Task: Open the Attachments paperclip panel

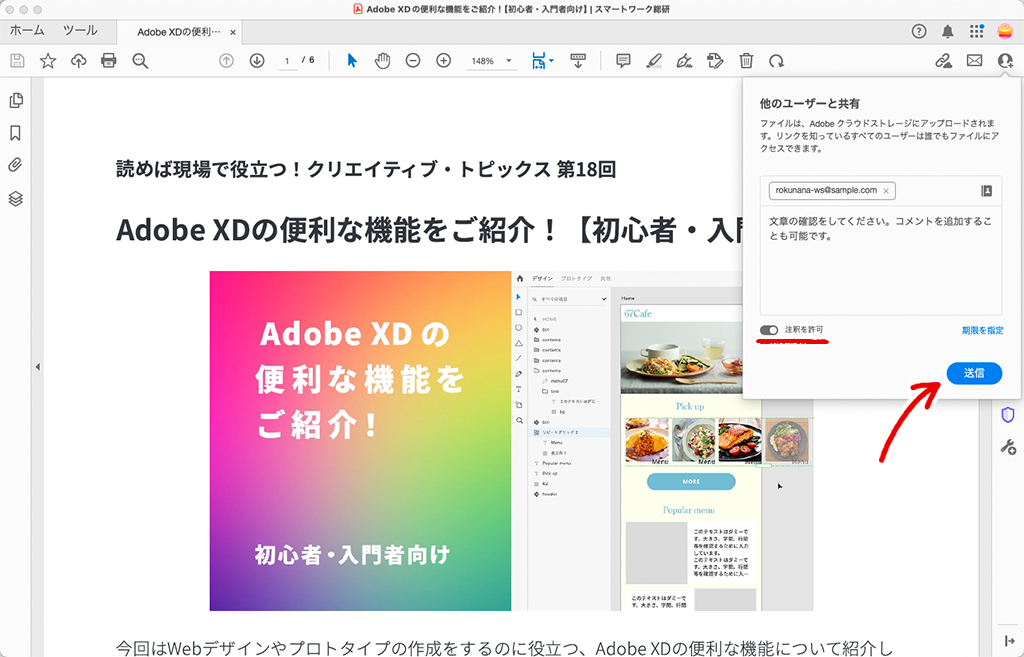Action: (16, 165)
